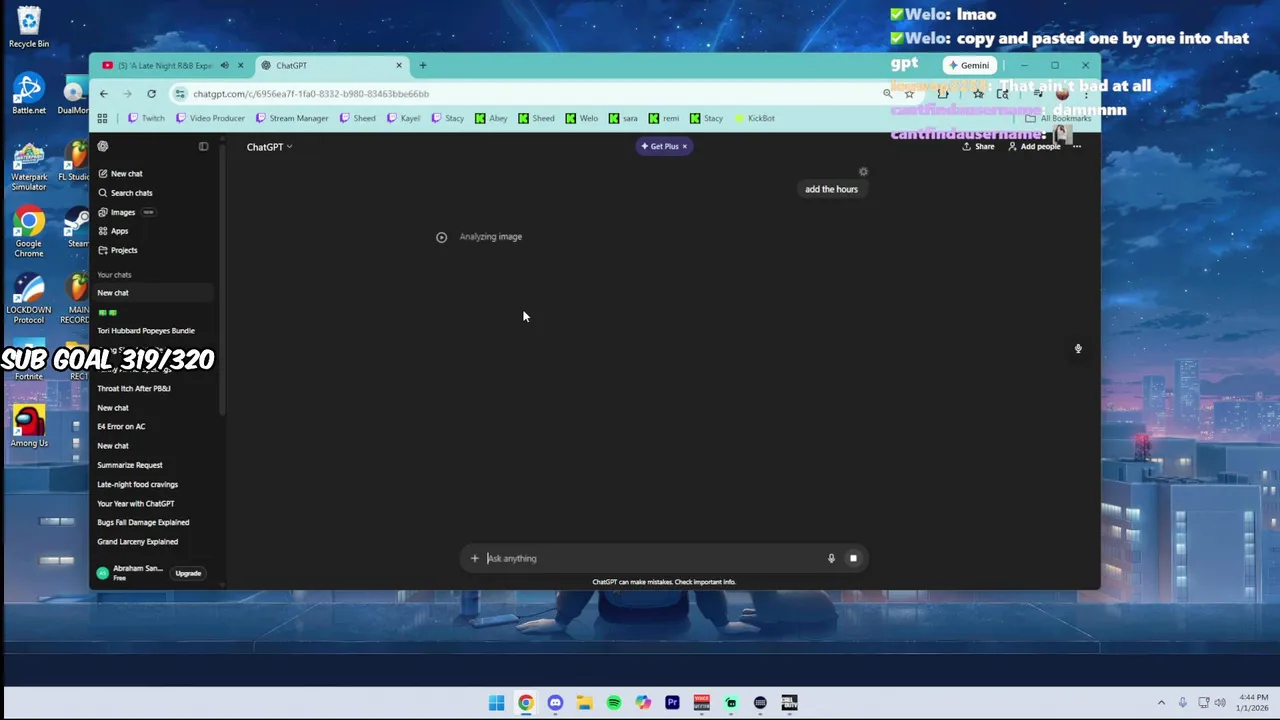Open the ChatGPT model selector dropdown
Image resolution: width=1280 pixels, height=720 pixels.
269,147
